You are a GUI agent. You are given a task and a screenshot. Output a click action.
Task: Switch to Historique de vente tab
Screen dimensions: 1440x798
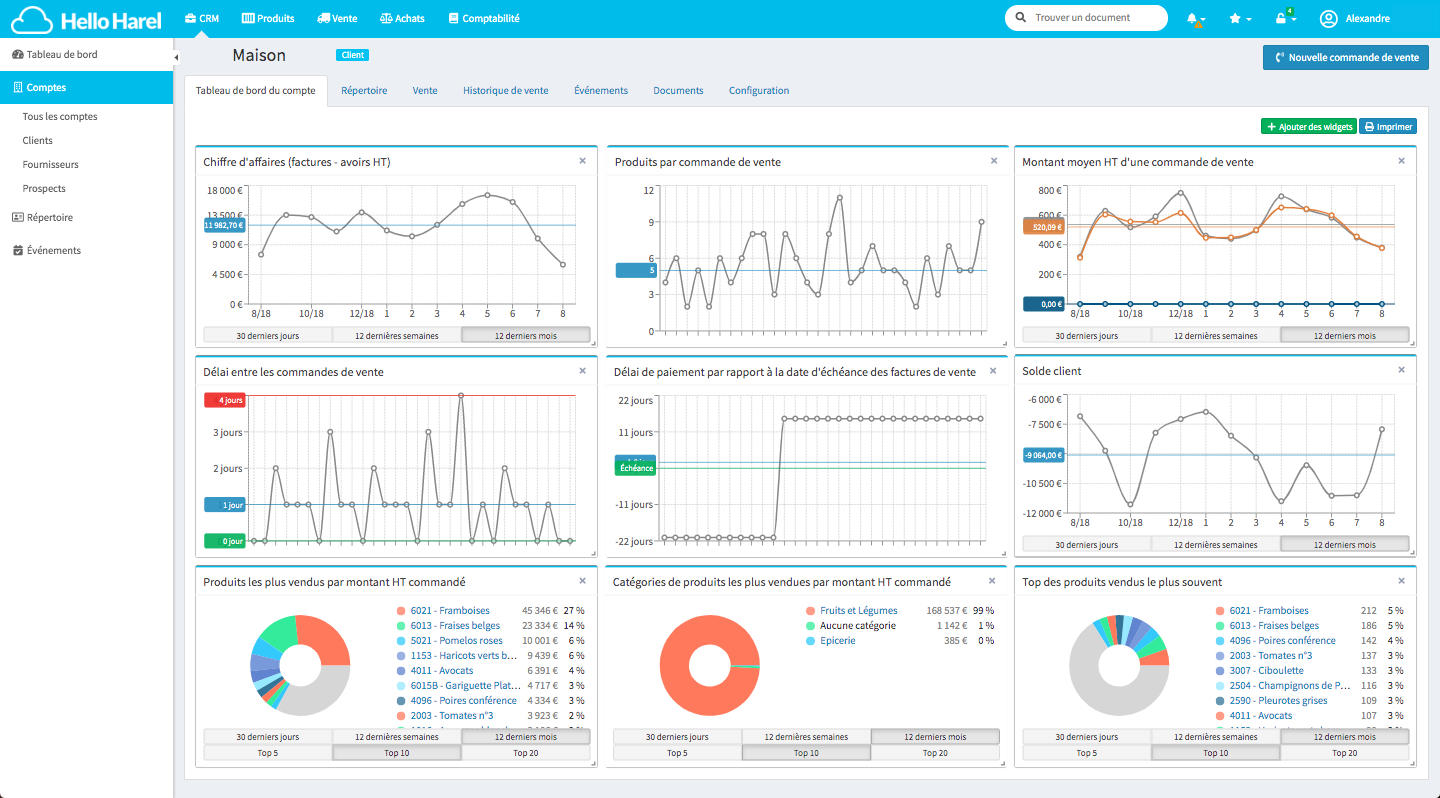pyautogui.click(x=506, y=91)
